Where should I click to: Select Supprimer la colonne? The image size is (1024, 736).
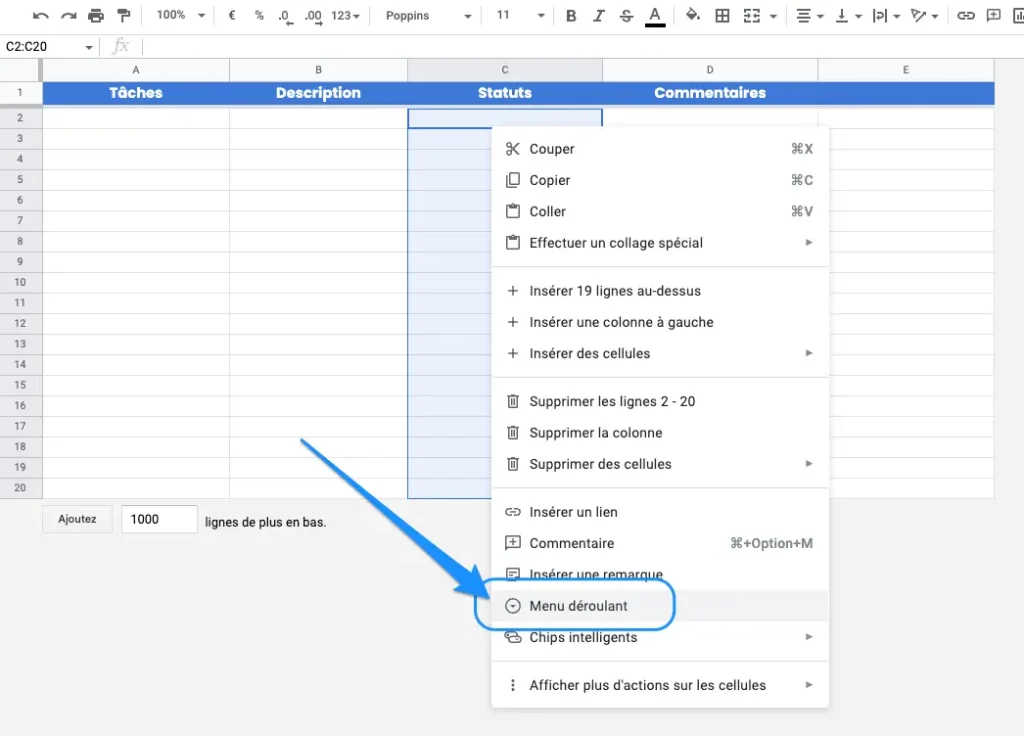[598, 432]
